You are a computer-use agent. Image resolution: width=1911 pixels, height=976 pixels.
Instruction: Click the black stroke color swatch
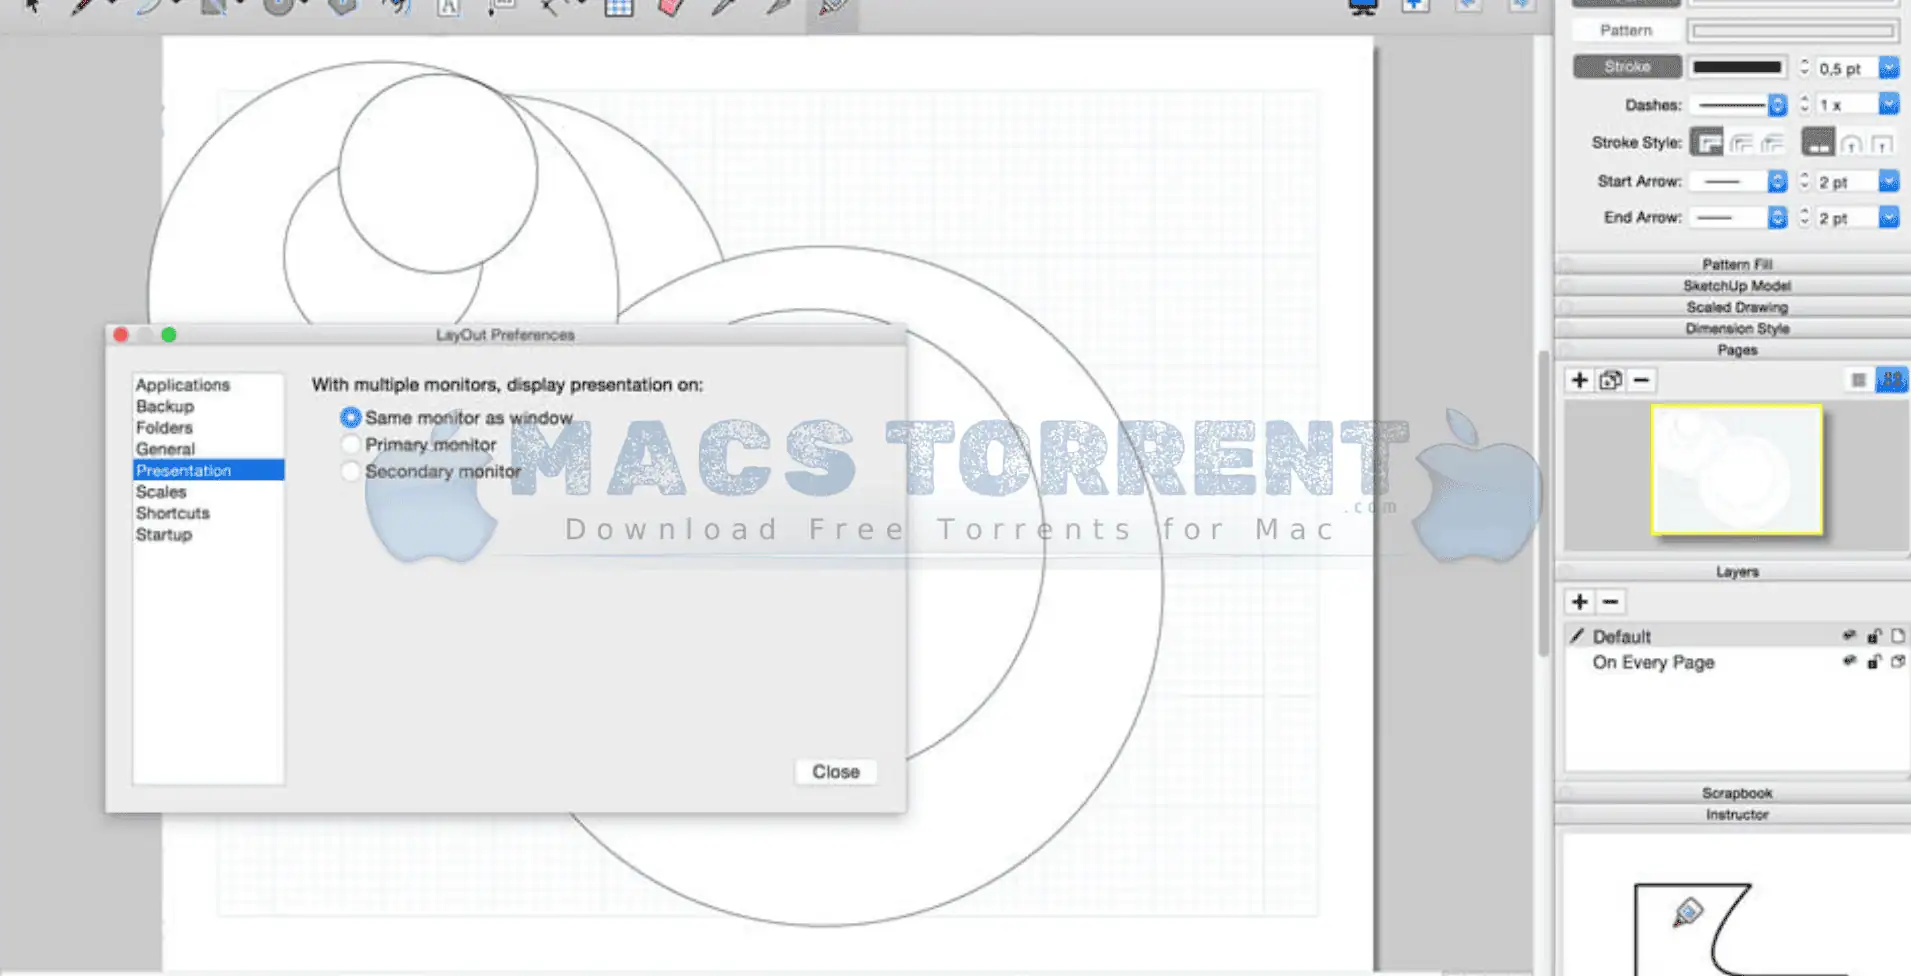[1738, 67]
